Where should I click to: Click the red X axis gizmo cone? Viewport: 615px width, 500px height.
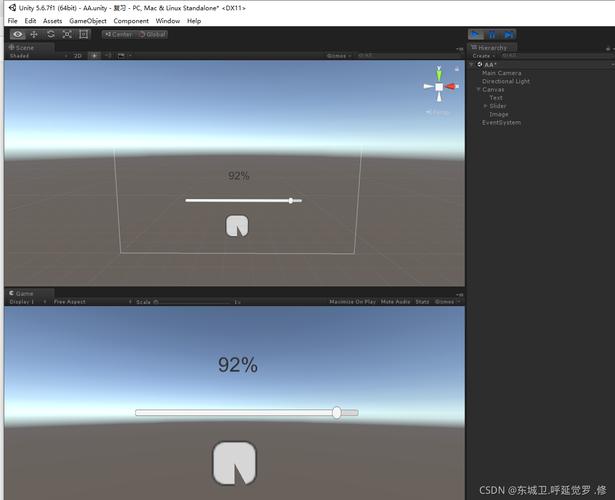[x=451, y=86]
